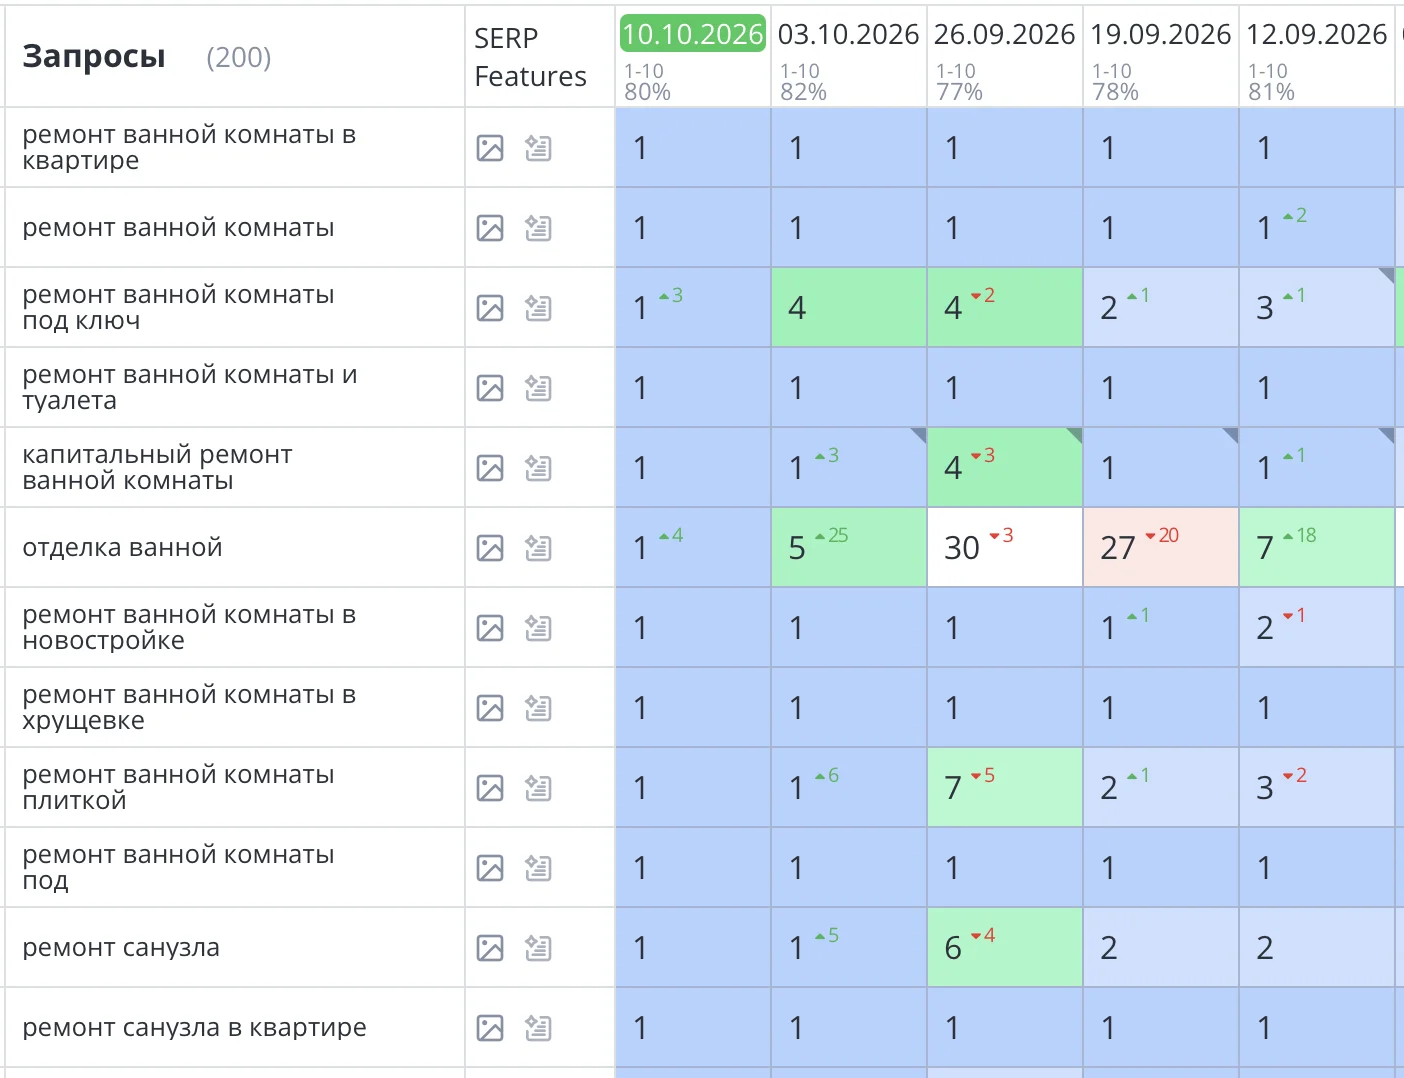Click snippet list icon for 'ремонт ванной комнаты и туалета'
Screen dimensions: 1404x1078
click(538, 388)
